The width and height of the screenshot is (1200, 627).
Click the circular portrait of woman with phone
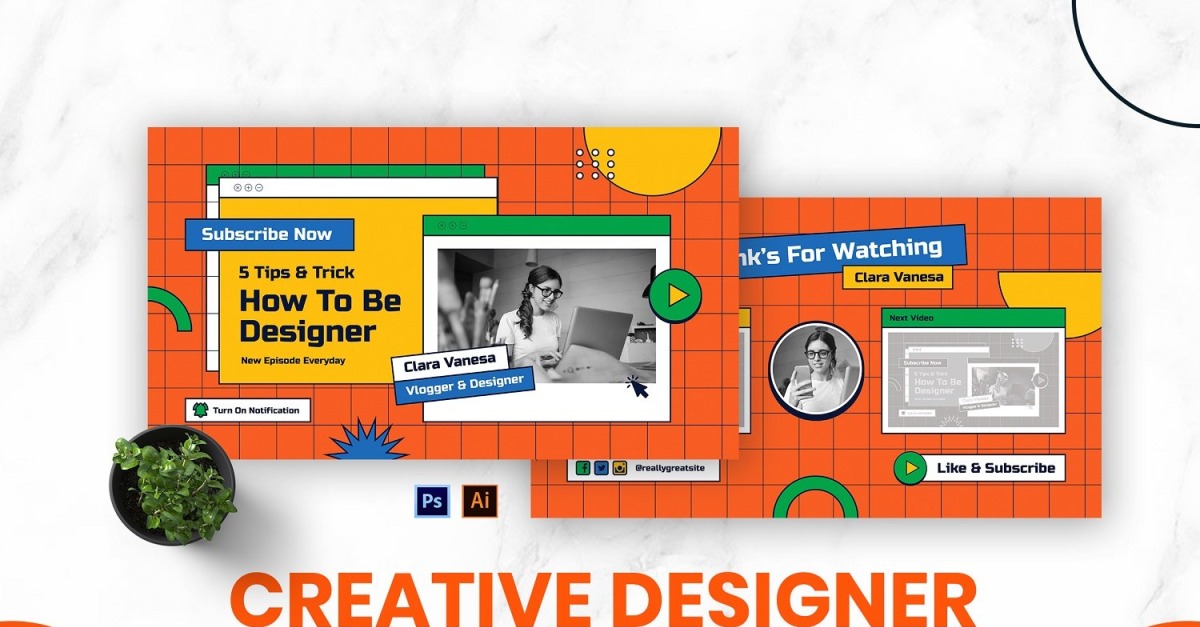tap(816, 368)
